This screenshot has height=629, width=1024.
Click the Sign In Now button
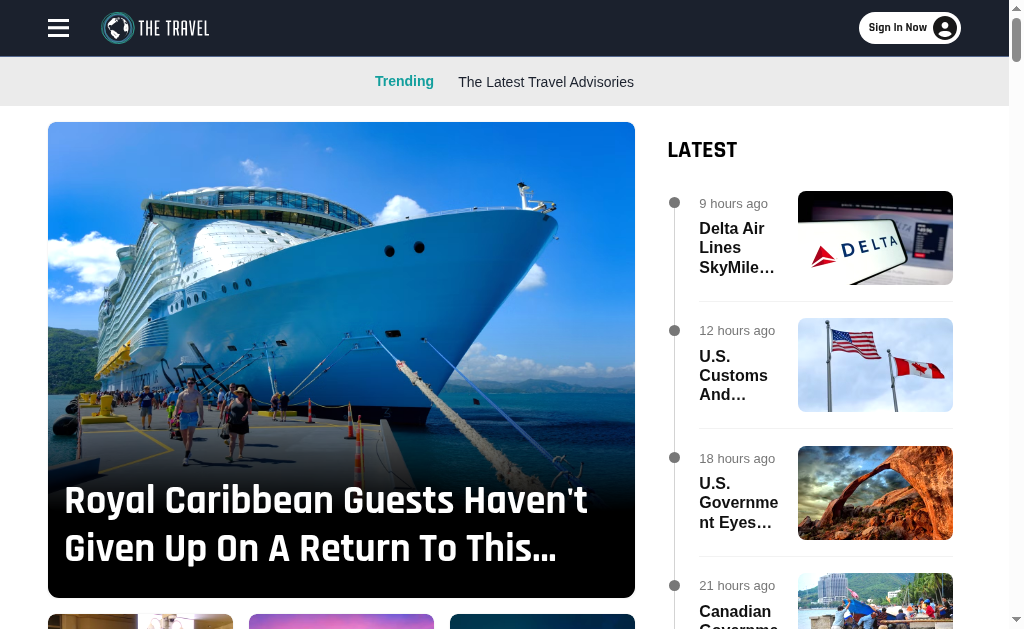(x=909, y=28)
